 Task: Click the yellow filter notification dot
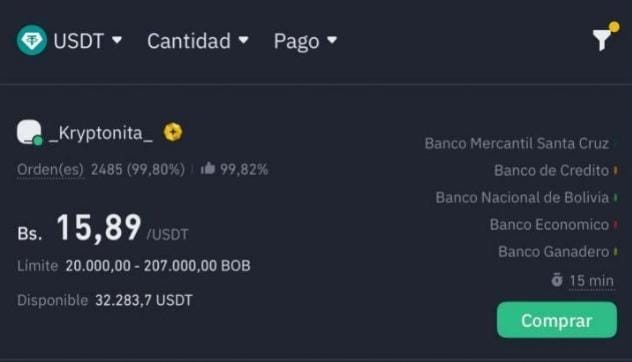coord(614,27)
